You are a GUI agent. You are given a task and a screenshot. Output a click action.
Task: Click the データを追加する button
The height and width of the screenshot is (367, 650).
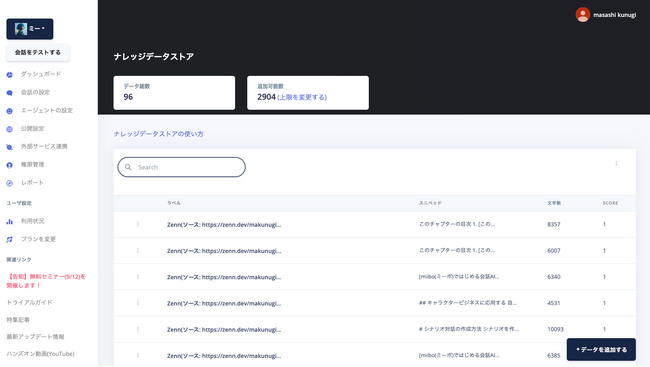tap(601, 350)
